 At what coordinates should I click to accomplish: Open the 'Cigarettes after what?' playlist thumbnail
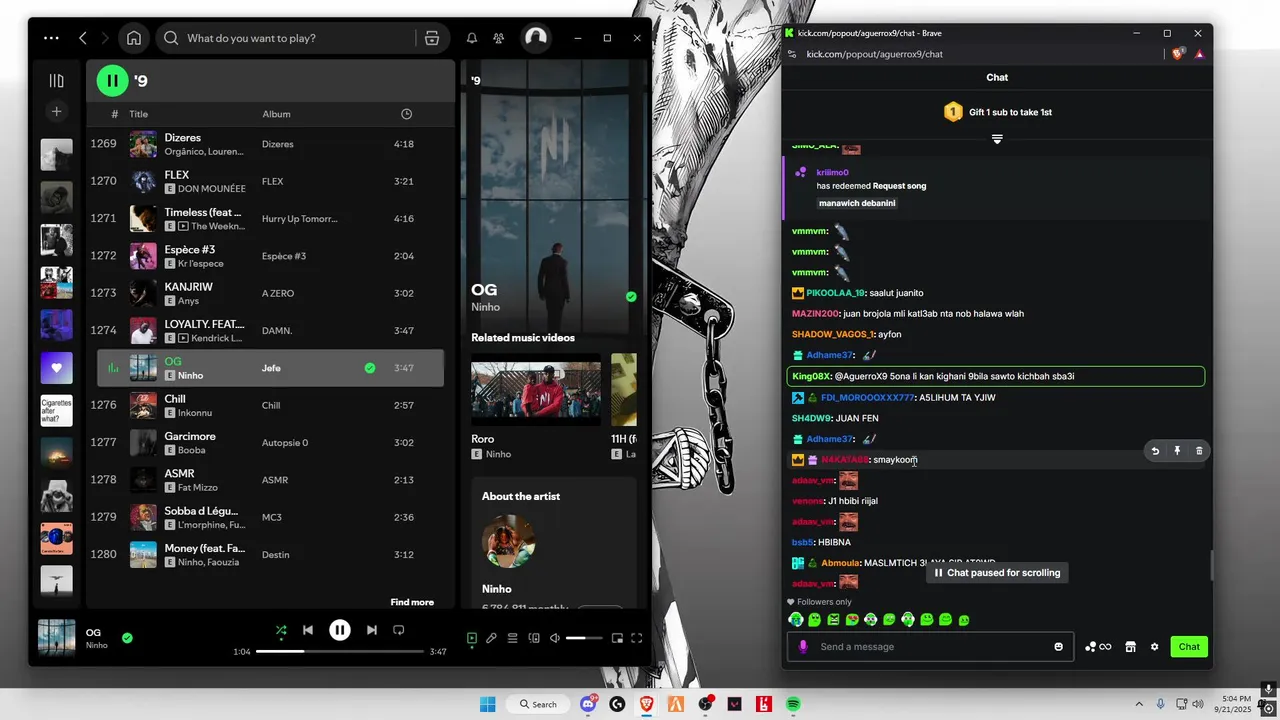coord(57,411)
